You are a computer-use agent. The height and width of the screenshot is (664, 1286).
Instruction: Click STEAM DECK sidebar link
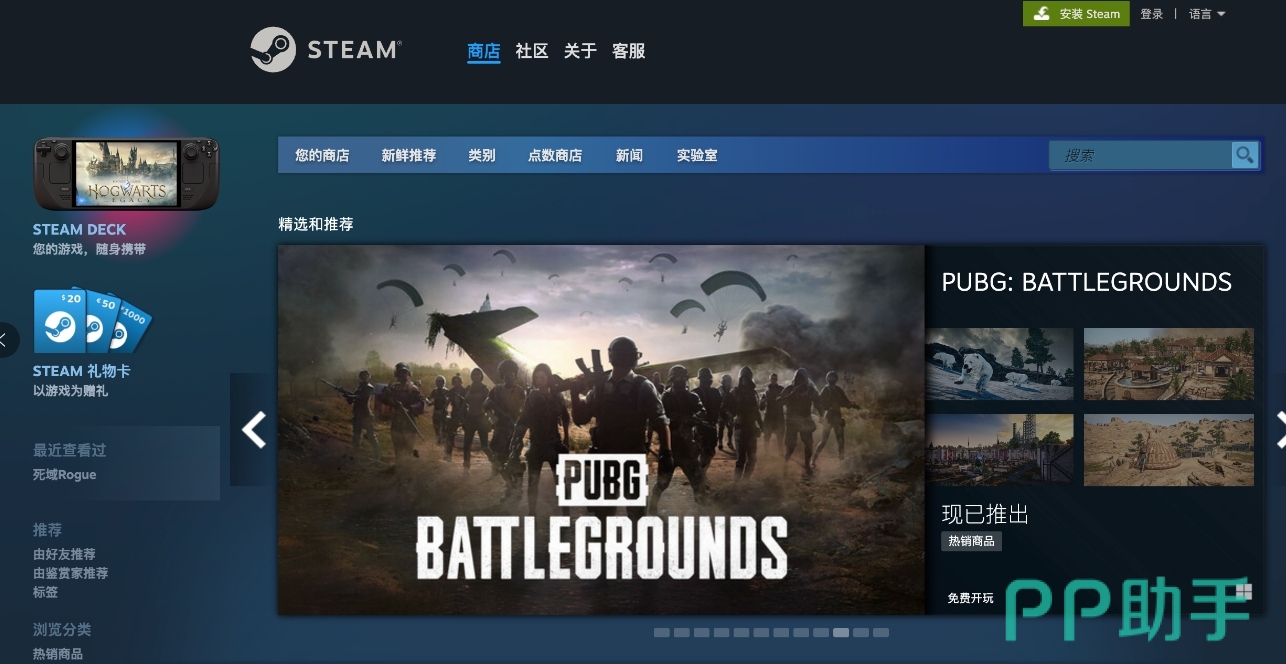(x=79, y=229)
